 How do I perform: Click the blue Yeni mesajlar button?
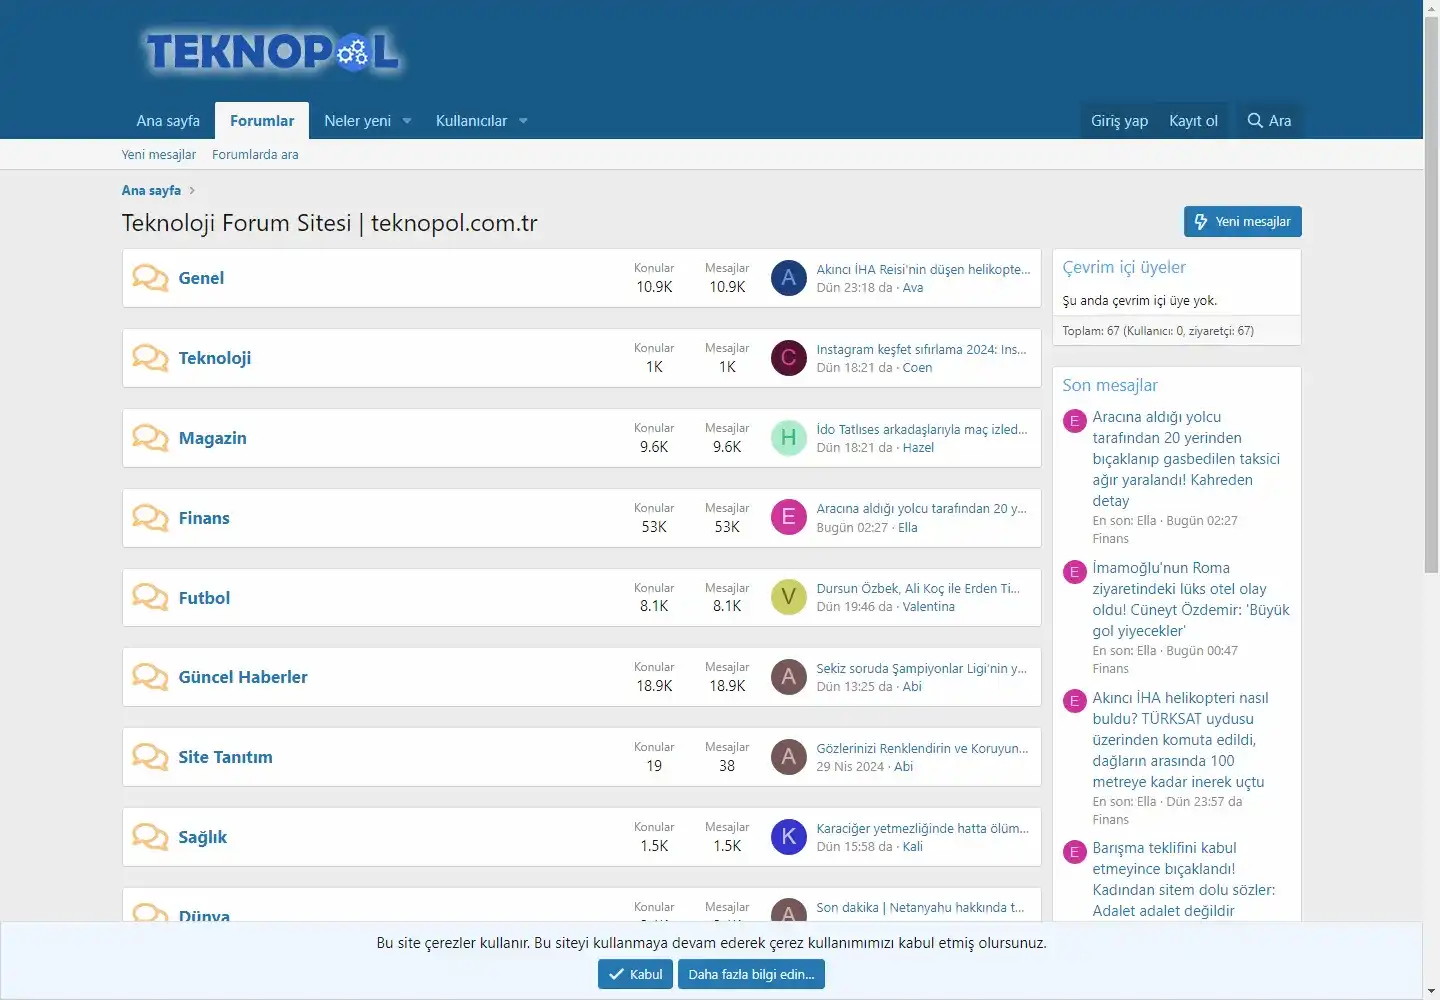1242,222
